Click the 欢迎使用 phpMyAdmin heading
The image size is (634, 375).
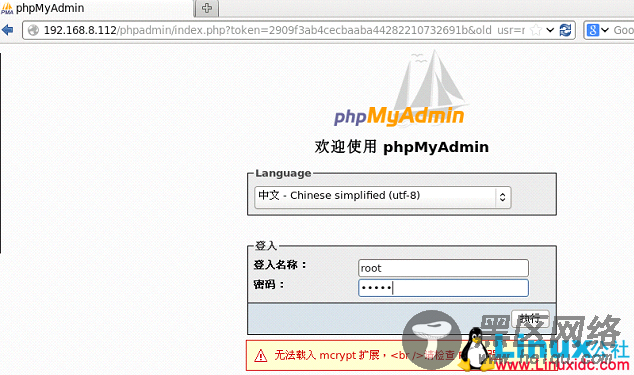(x=402, y=147)
